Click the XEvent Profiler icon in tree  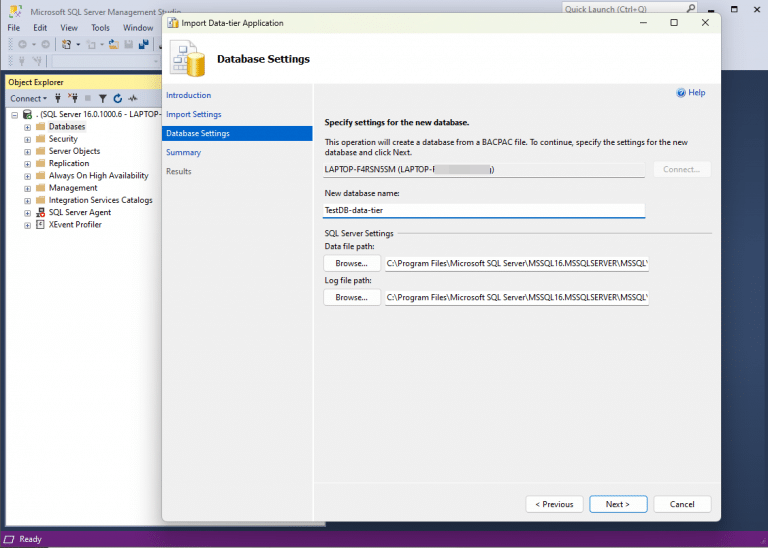[x=41, y=225]
